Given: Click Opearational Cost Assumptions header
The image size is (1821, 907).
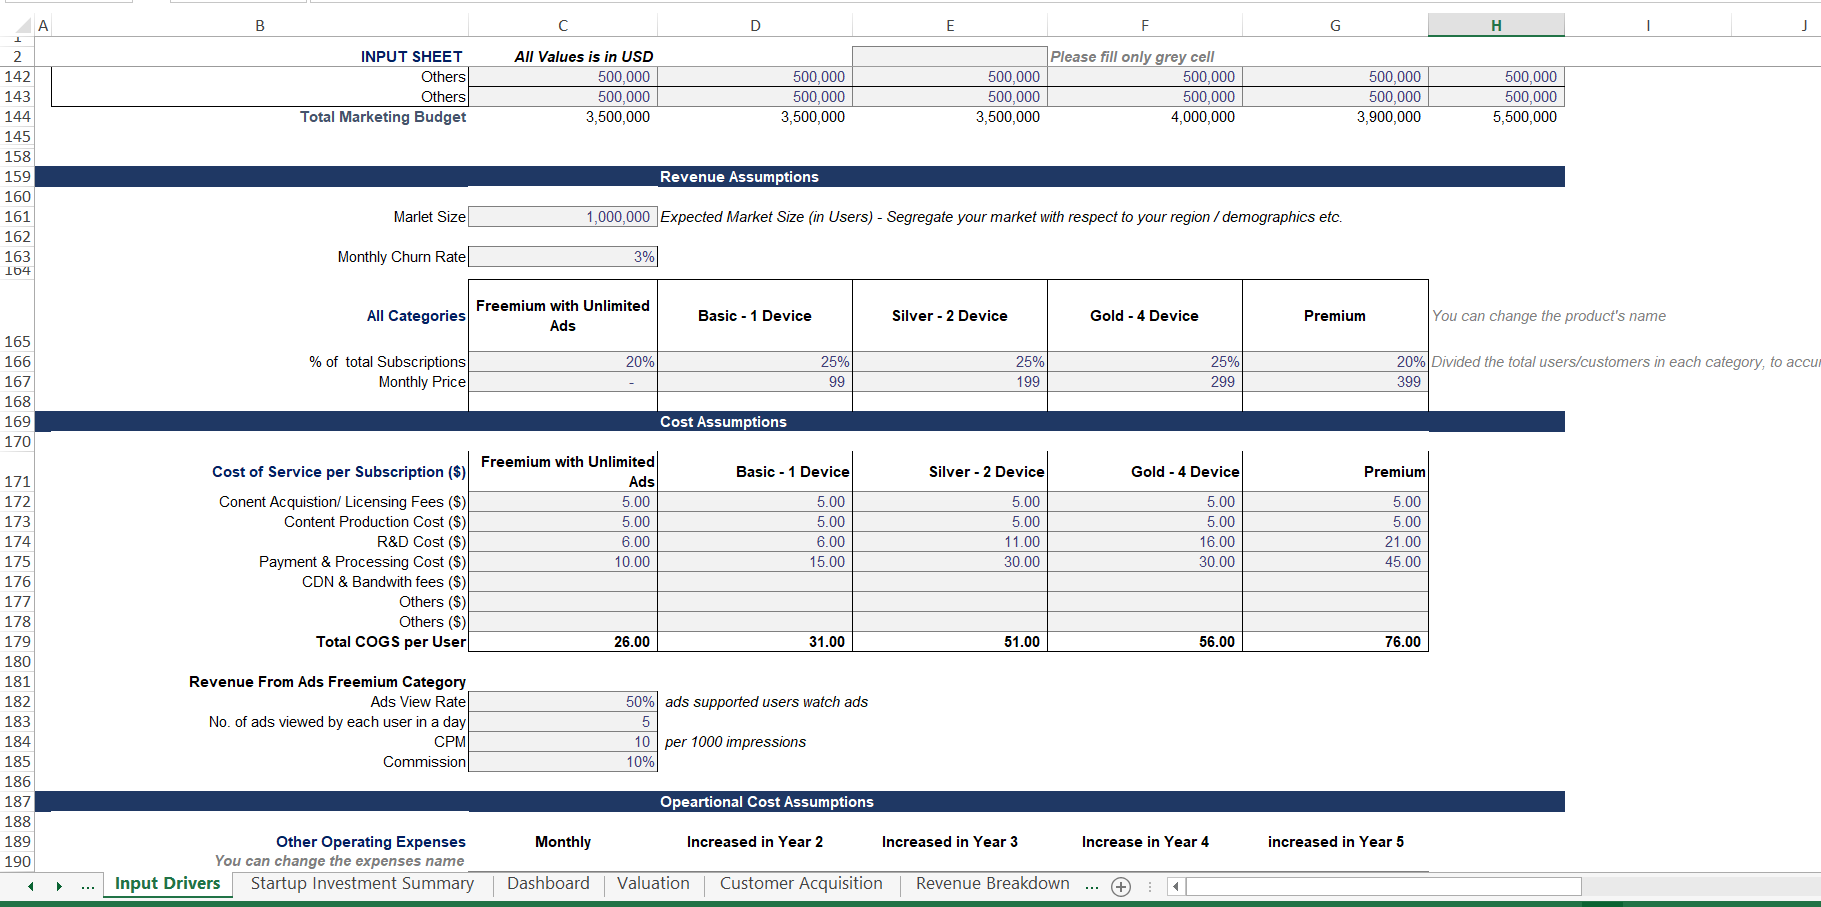Looking at the screenshot, I should coord(767,802).
